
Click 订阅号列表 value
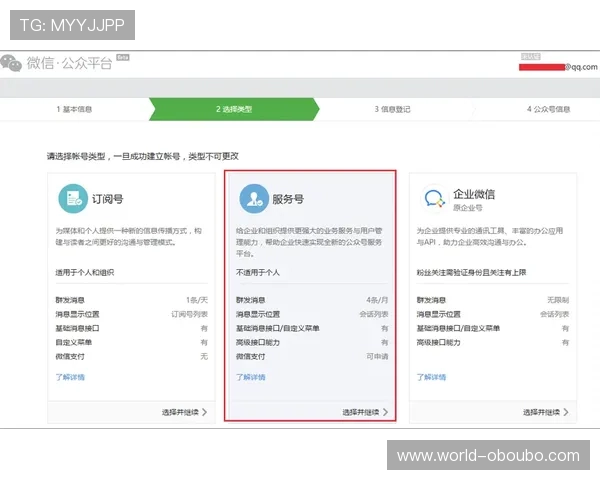coord(189,314)
